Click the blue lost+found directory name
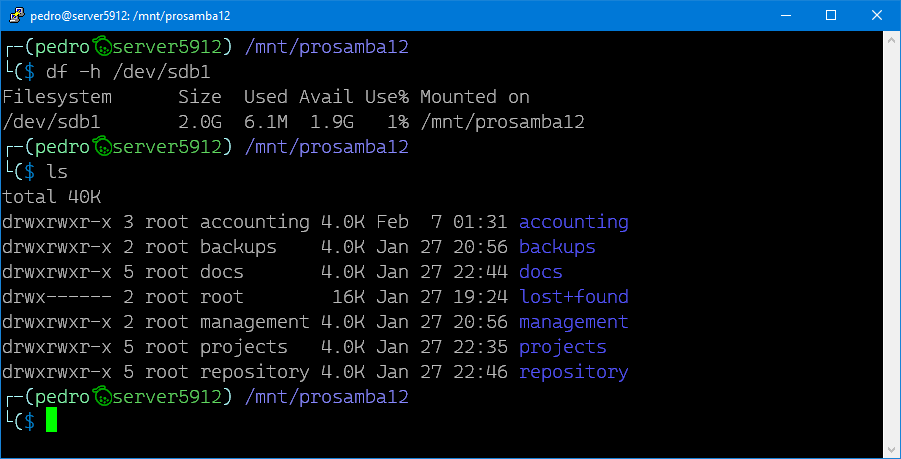This screenshot has height=459, width=901. (x=573, y=297)
